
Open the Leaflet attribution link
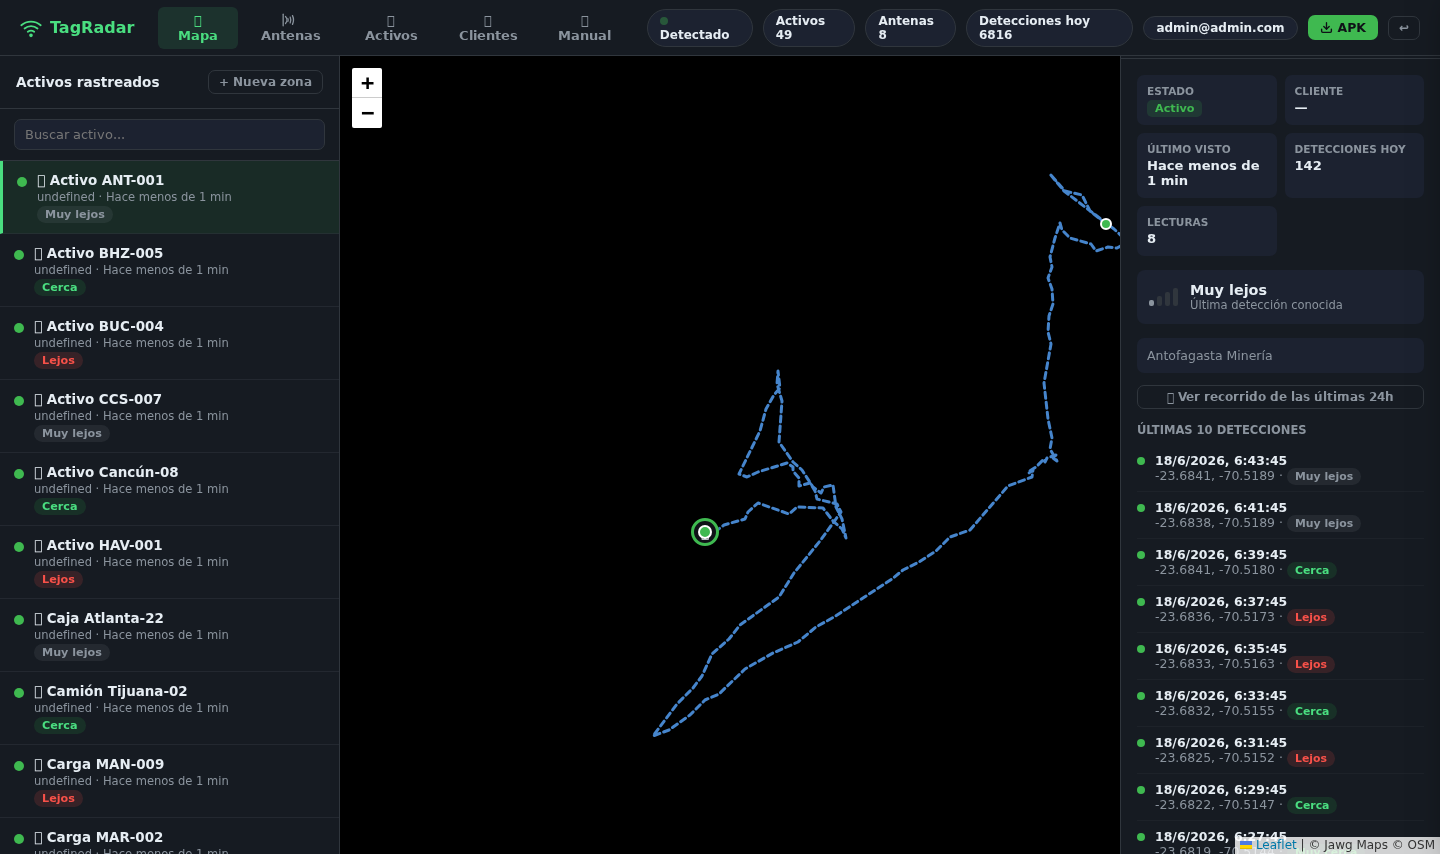1269,845
